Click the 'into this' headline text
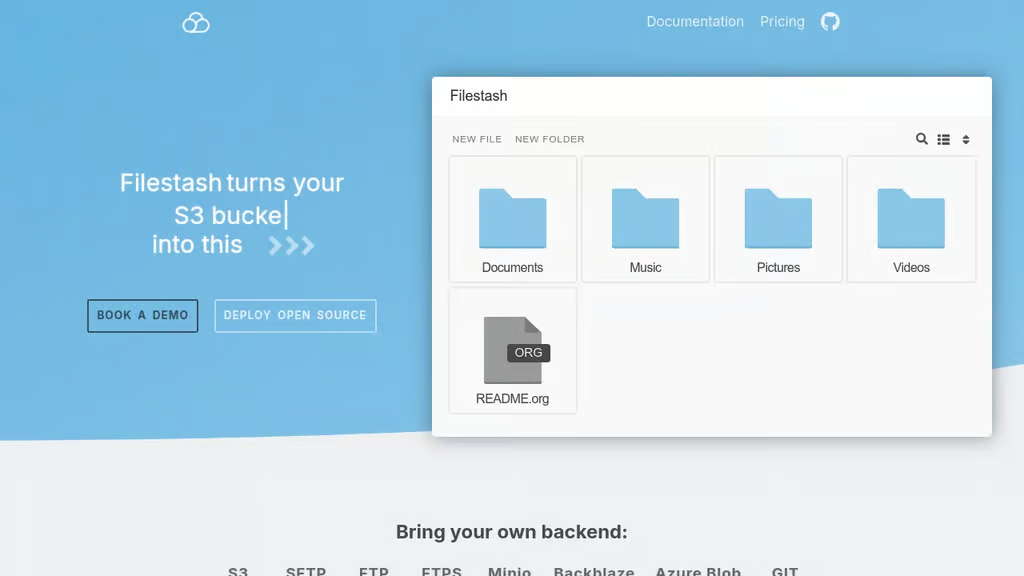This screenshot has height=576, width=1024. coord(197,245)
